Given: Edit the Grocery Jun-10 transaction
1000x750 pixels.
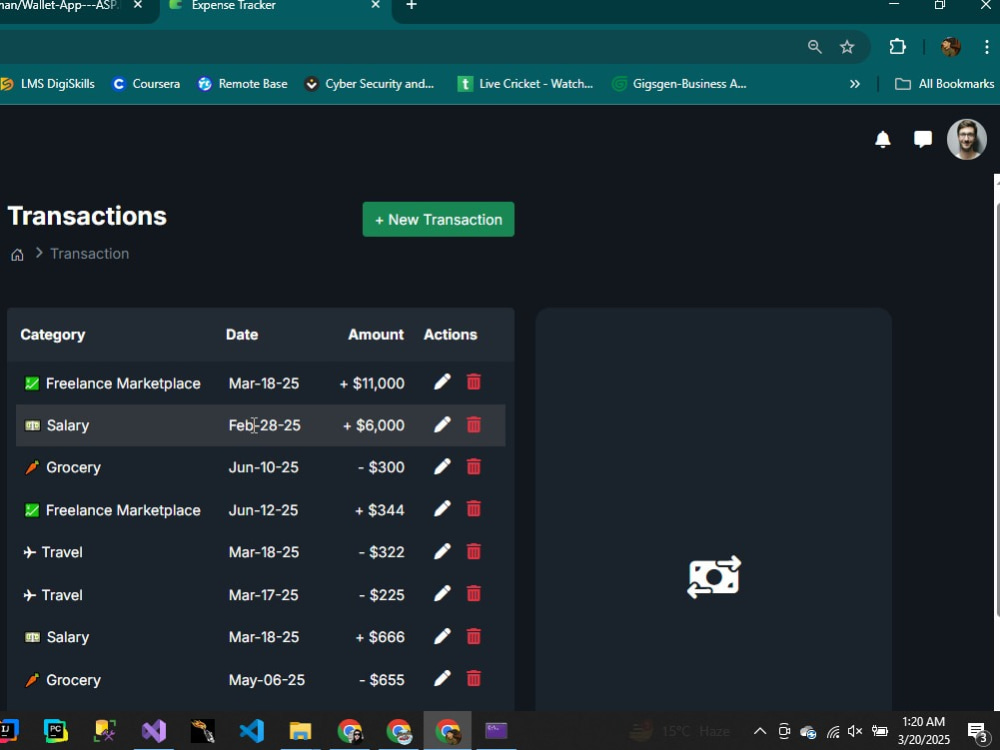Looking at the screenshot, I should click(x=442, y=466).
